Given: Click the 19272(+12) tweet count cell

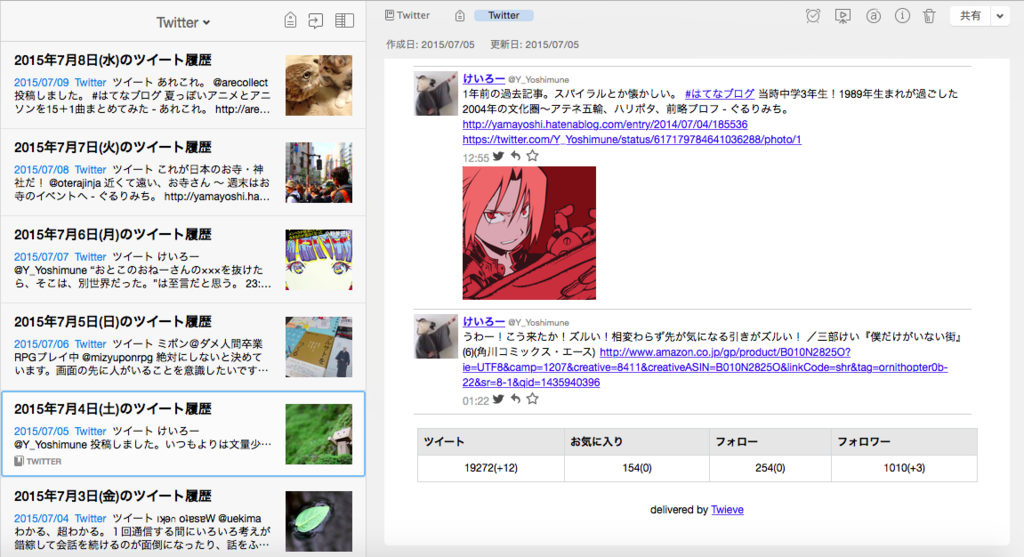Looking at the screenshot, I should click(x=490, y=468).
